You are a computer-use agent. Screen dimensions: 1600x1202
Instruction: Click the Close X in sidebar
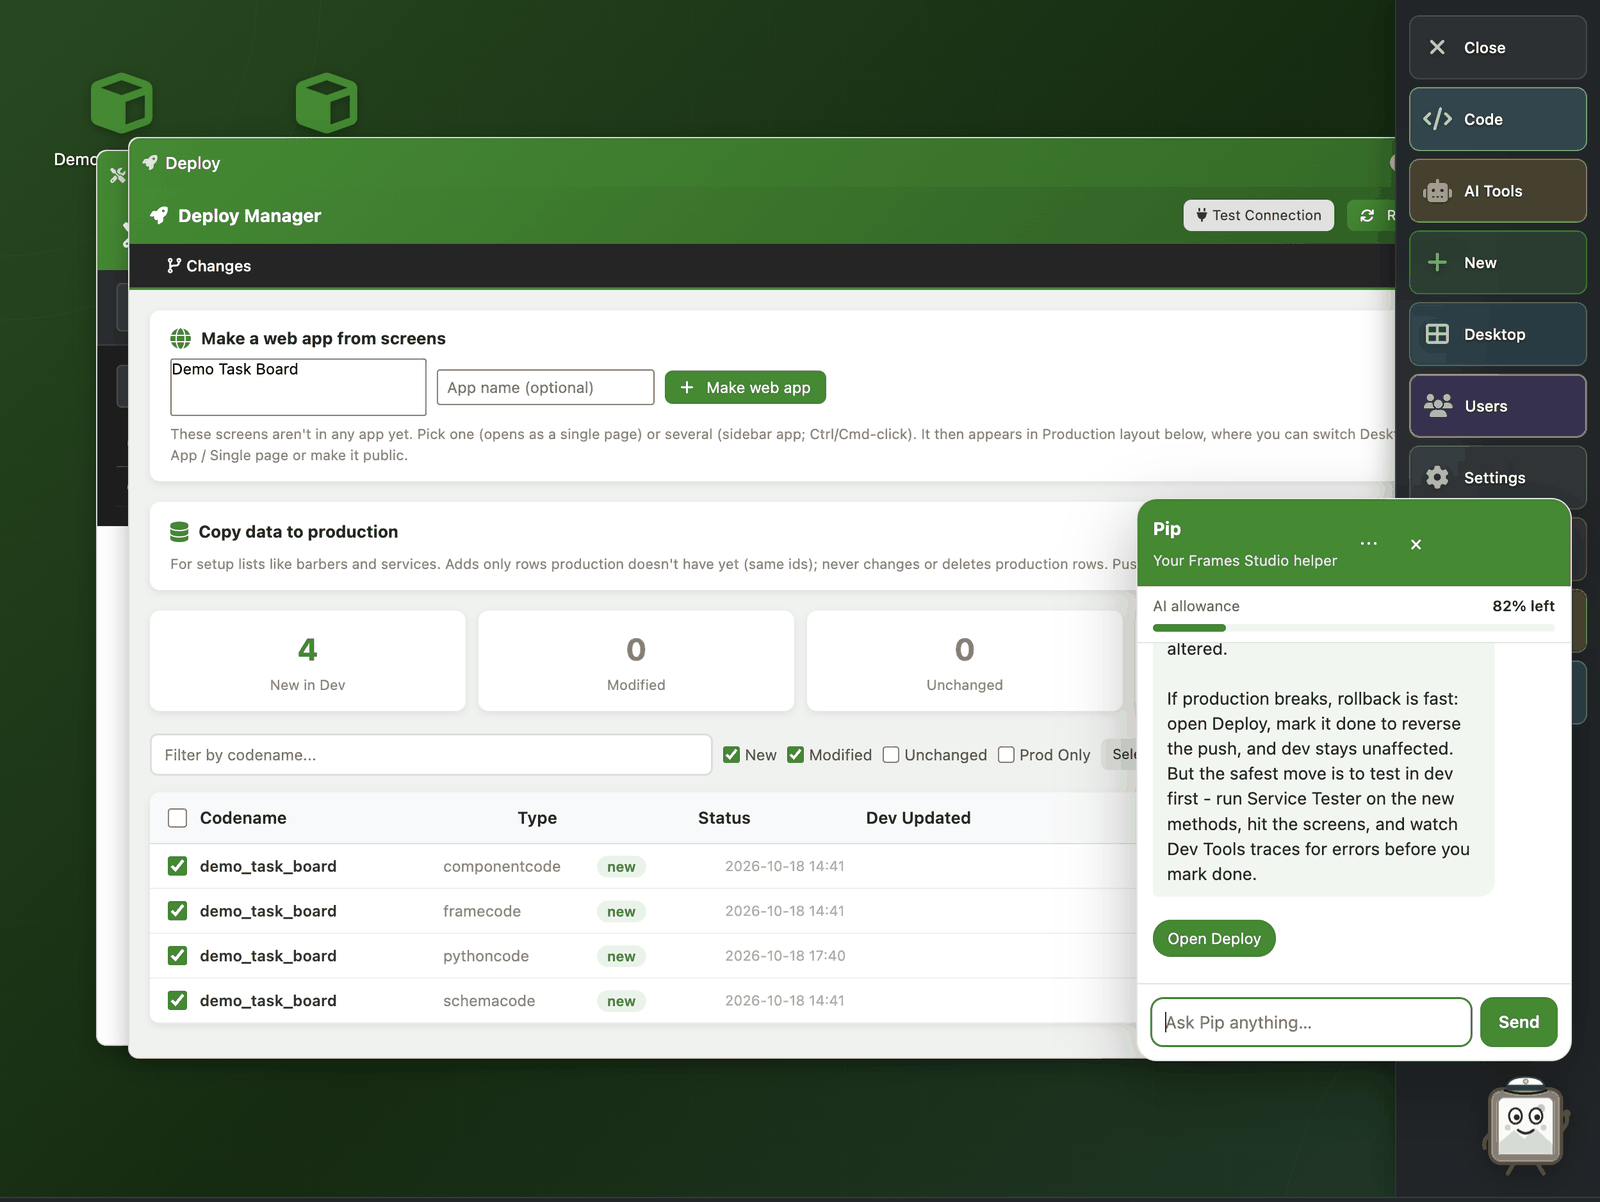point(1437,47)
